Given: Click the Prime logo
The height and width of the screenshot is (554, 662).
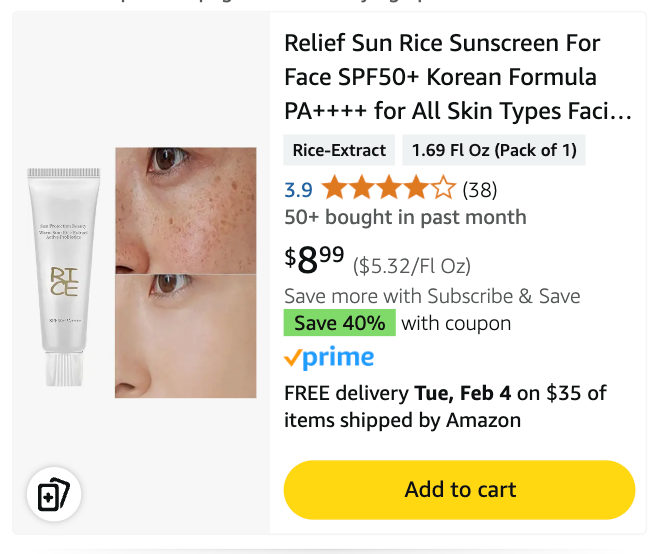Looking at the screenshot, I should click(x=329, y=358).
